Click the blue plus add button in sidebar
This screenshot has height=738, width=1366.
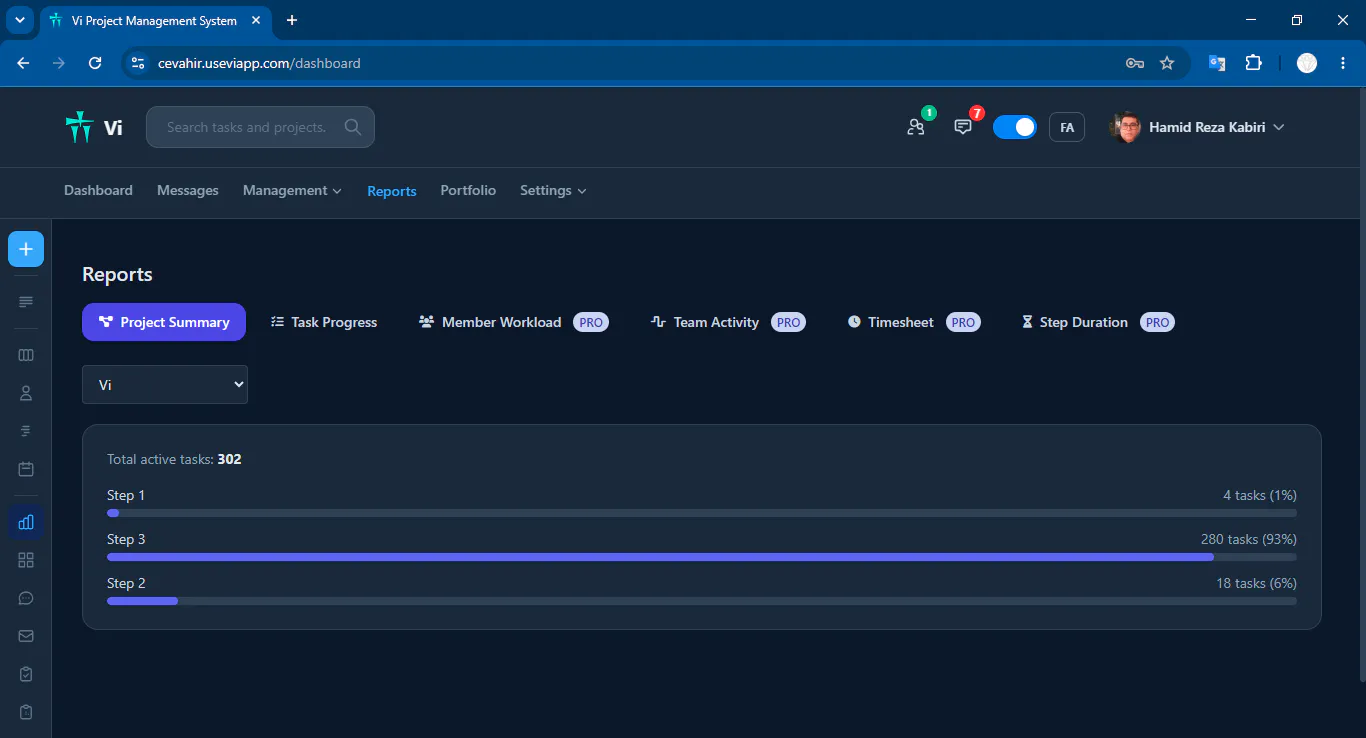[26, 249]
